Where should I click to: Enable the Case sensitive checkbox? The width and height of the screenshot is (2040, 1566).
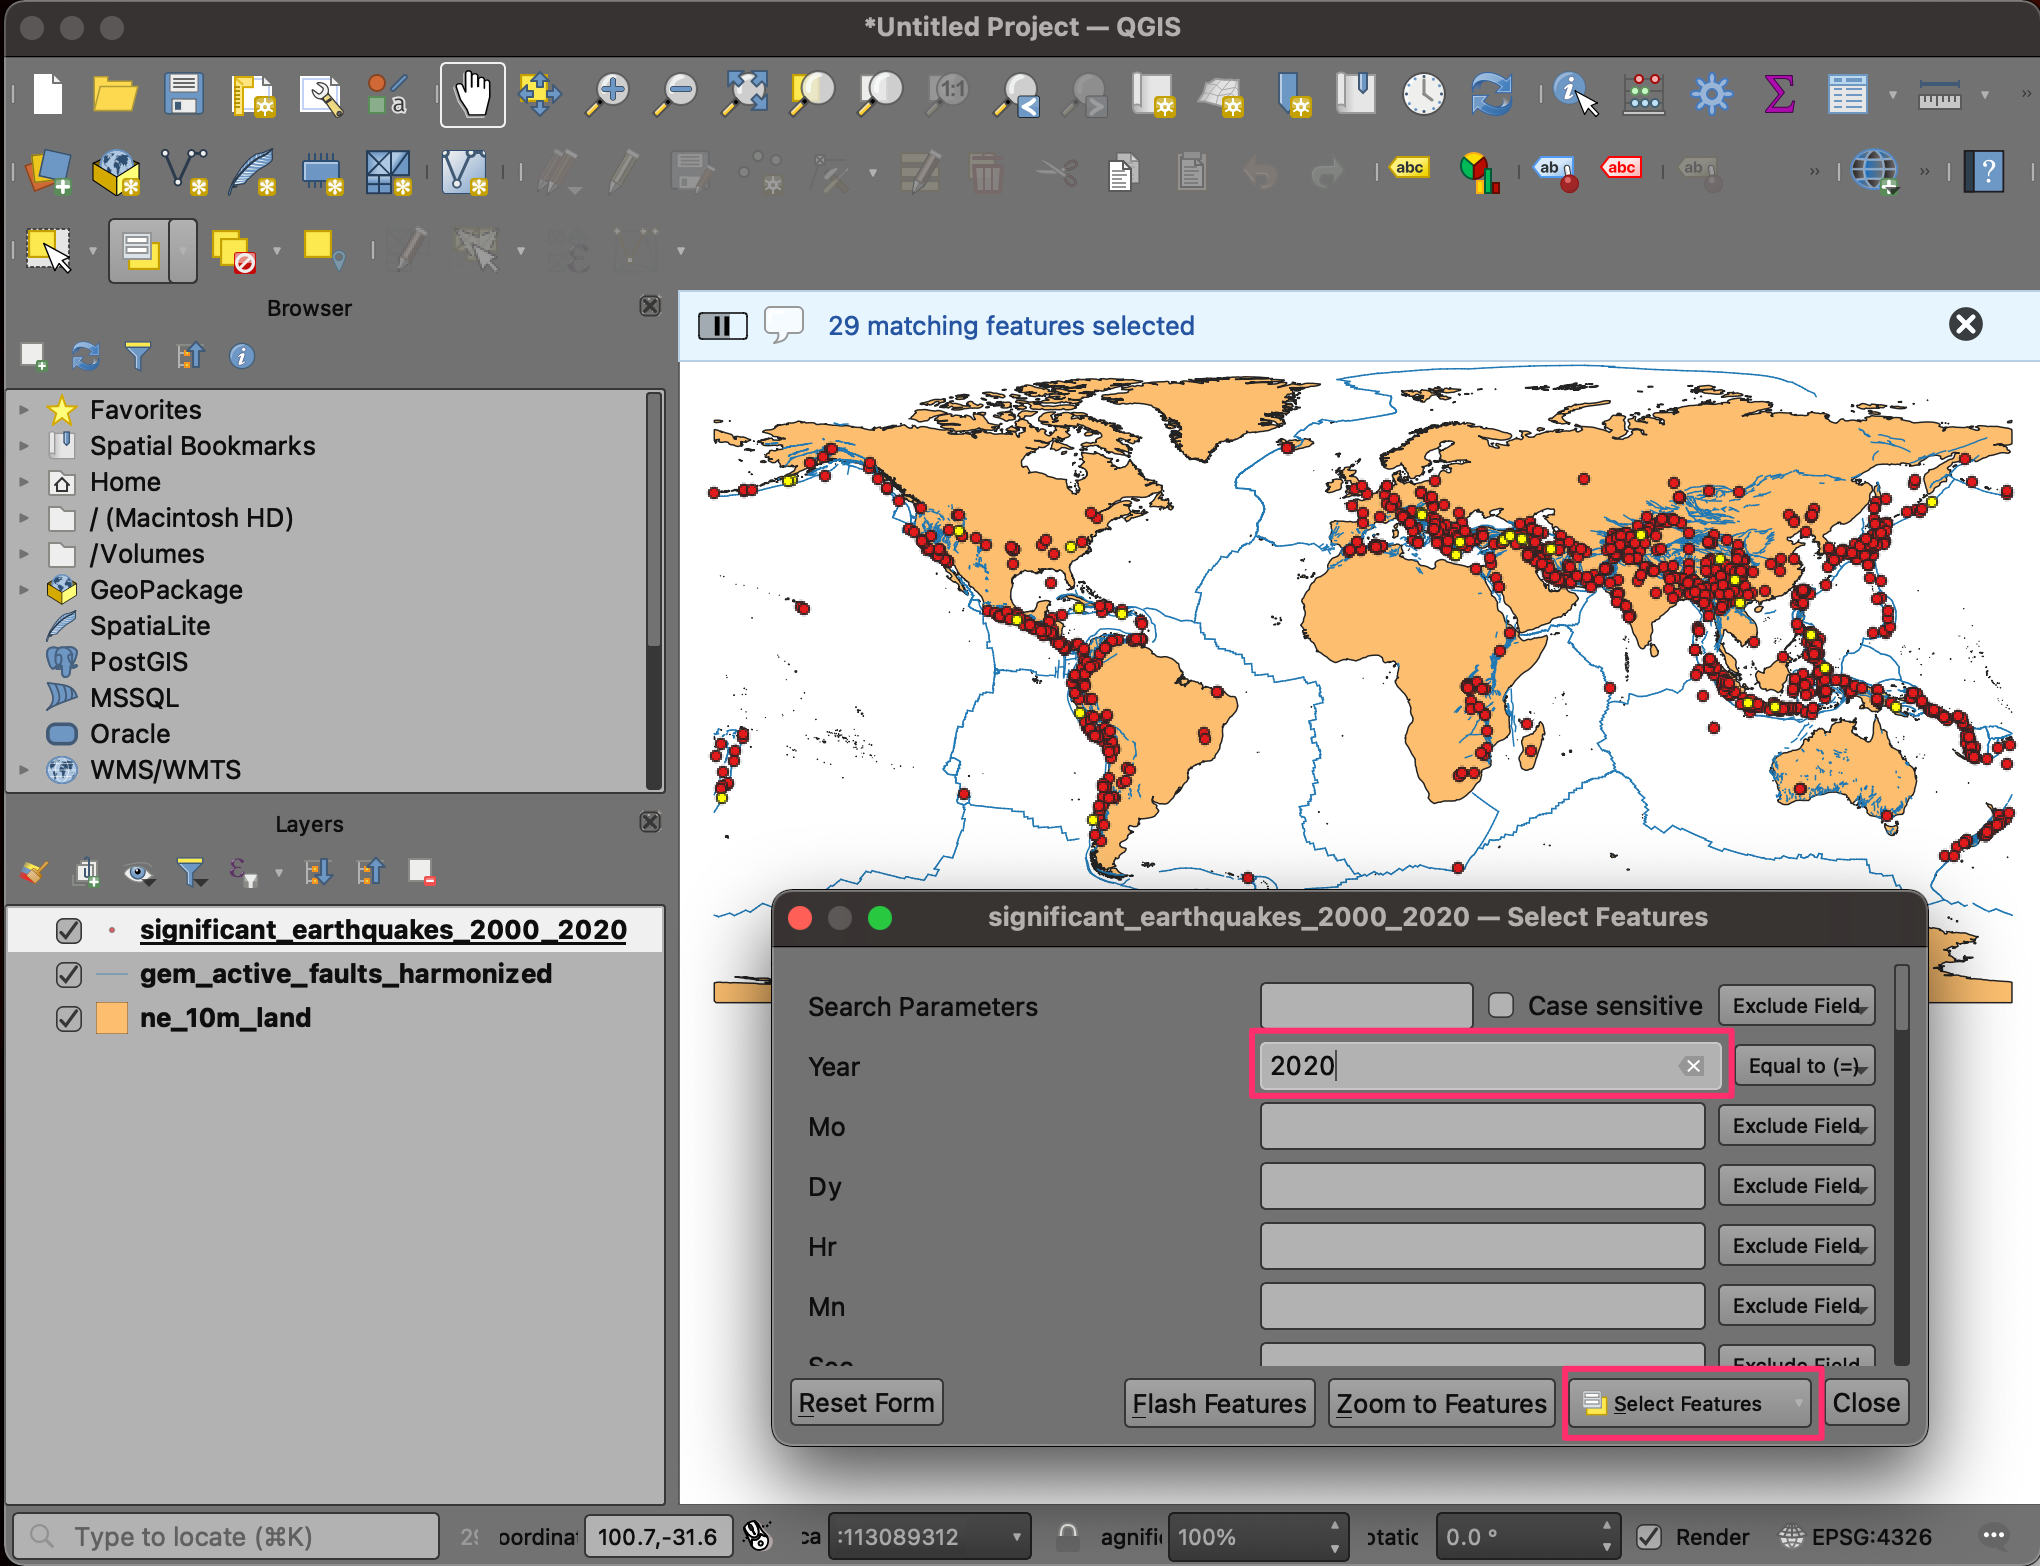click(x=1501, y=1005)
